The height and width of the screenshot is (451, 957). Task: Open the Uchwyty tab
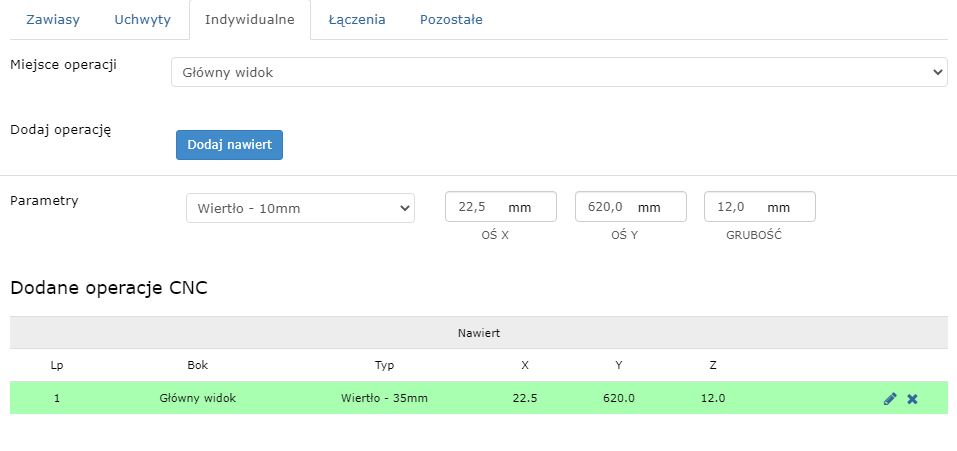coord(142,20)
